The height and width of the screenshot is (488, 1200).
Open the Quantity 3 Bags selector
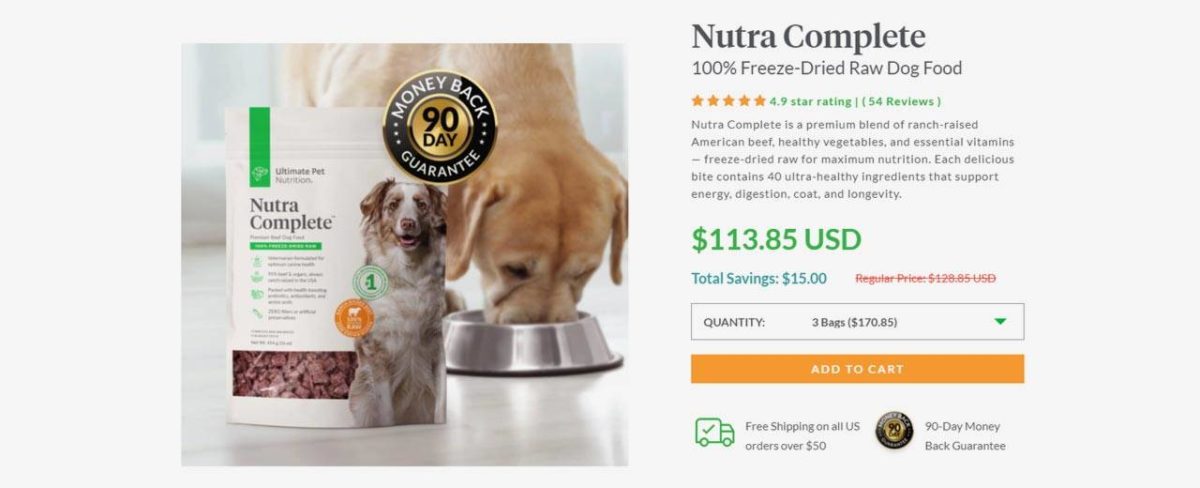click(x=857, y=322)
